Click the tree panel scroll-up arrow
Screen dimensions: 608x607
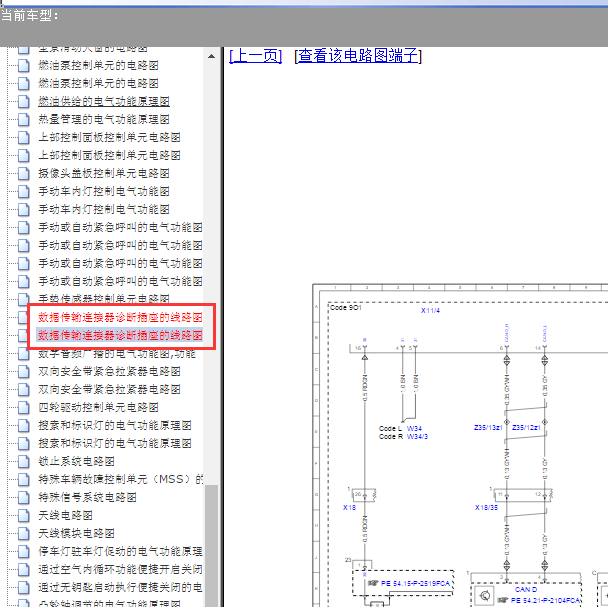coord(211,56)
